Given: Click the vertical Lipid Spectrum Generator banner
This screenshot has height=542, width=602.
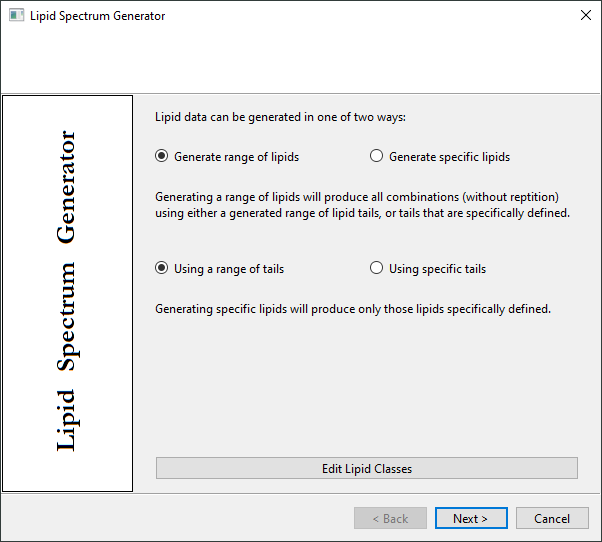Looking at the screenshot, I should click(x=68, y=293).
